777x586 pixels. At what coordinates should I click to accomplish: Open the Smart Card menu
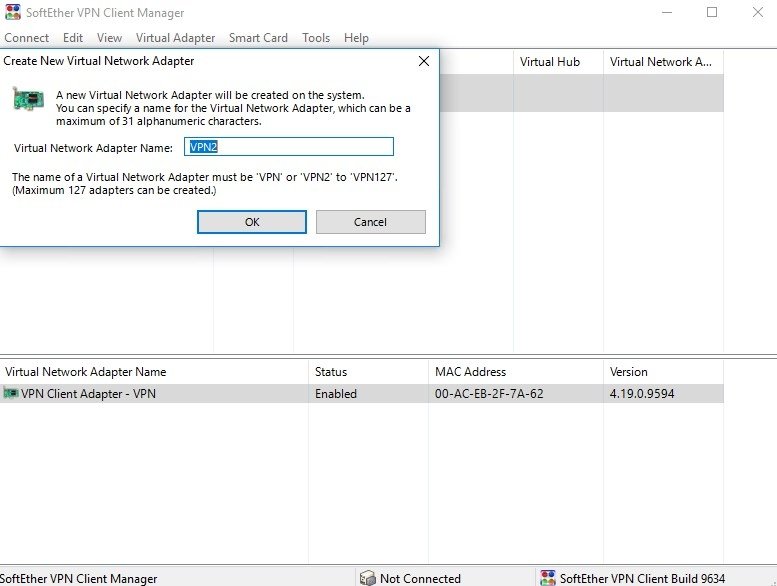pos(258,38)
